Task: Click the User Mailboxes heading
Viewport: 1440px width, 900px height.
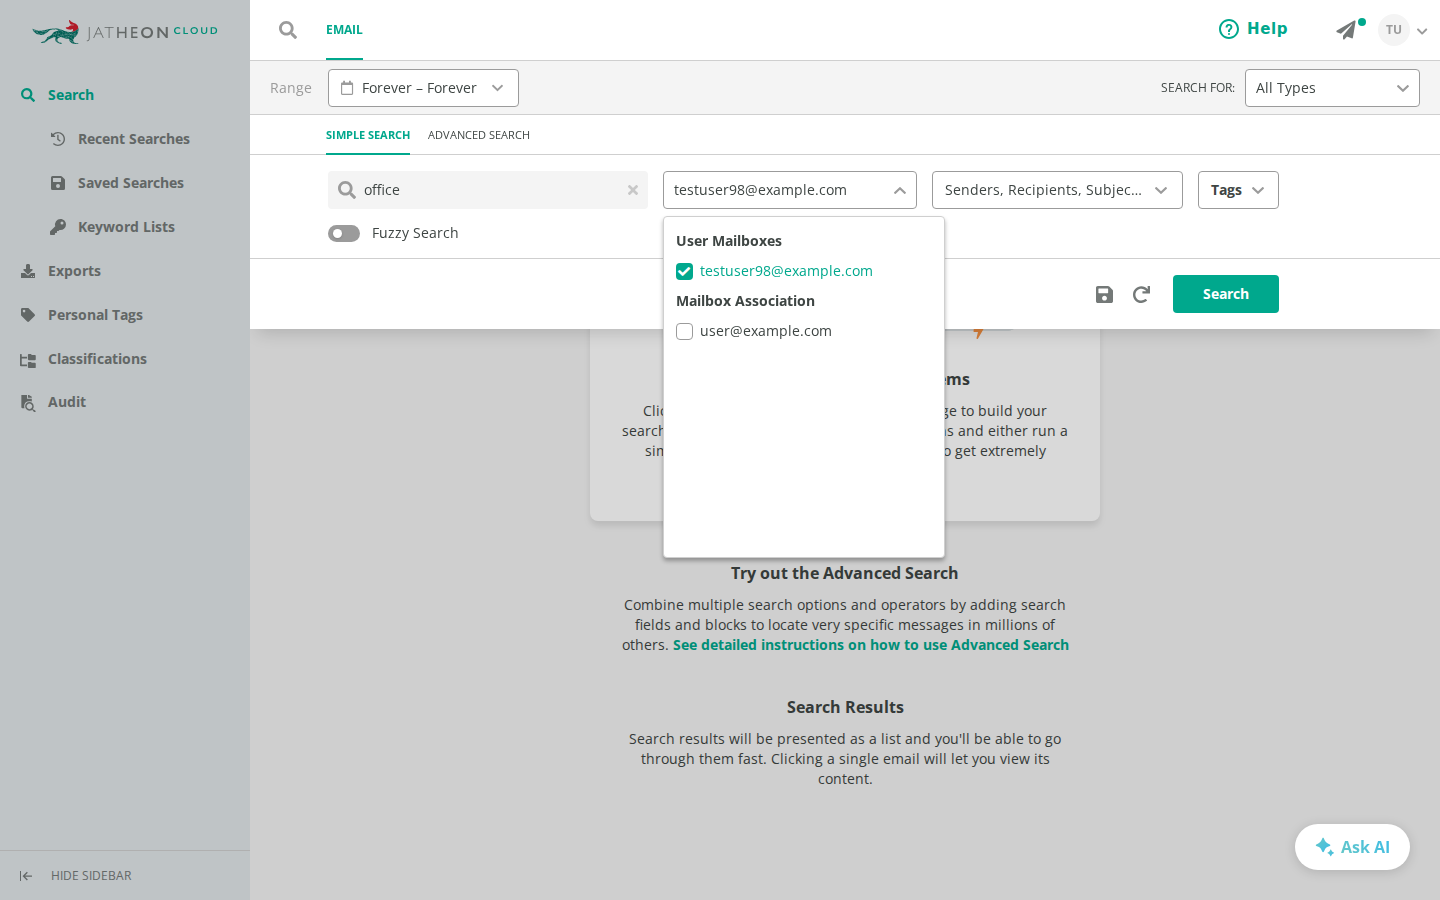Action: [729, 241]
